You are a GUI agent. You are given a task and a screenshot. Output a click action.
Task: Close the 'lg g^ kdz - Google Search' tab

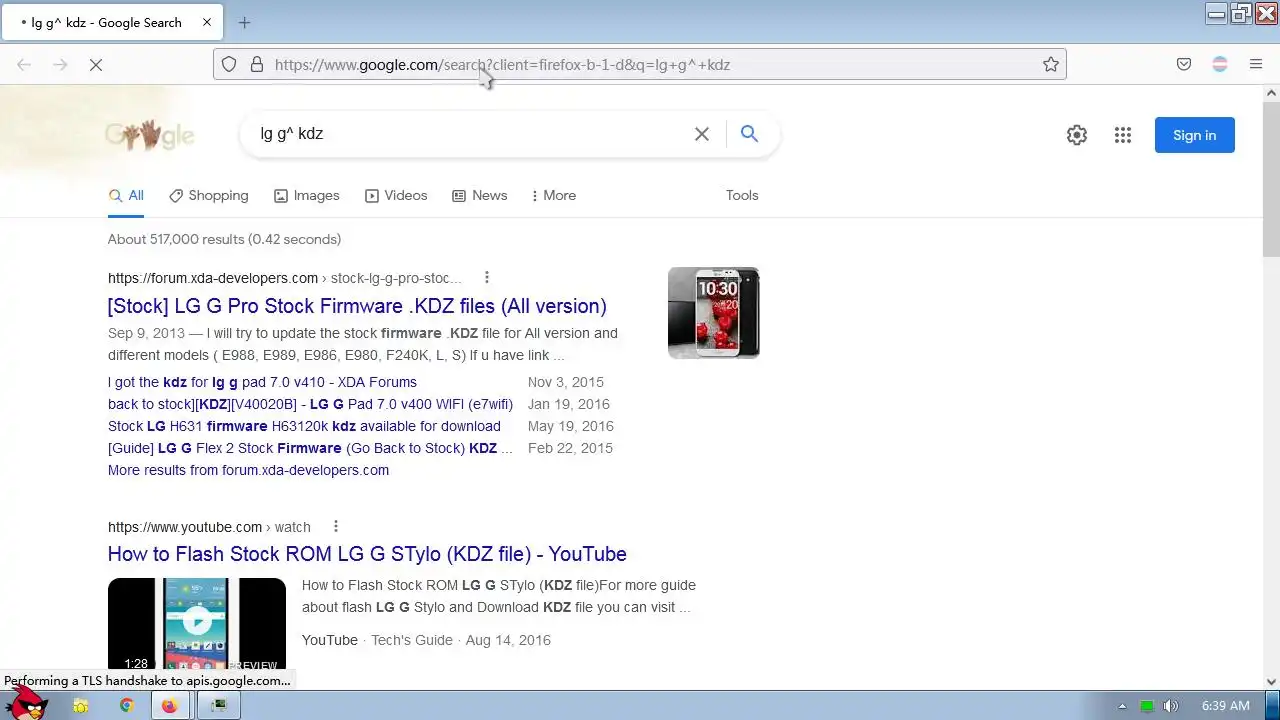[207, 22]
